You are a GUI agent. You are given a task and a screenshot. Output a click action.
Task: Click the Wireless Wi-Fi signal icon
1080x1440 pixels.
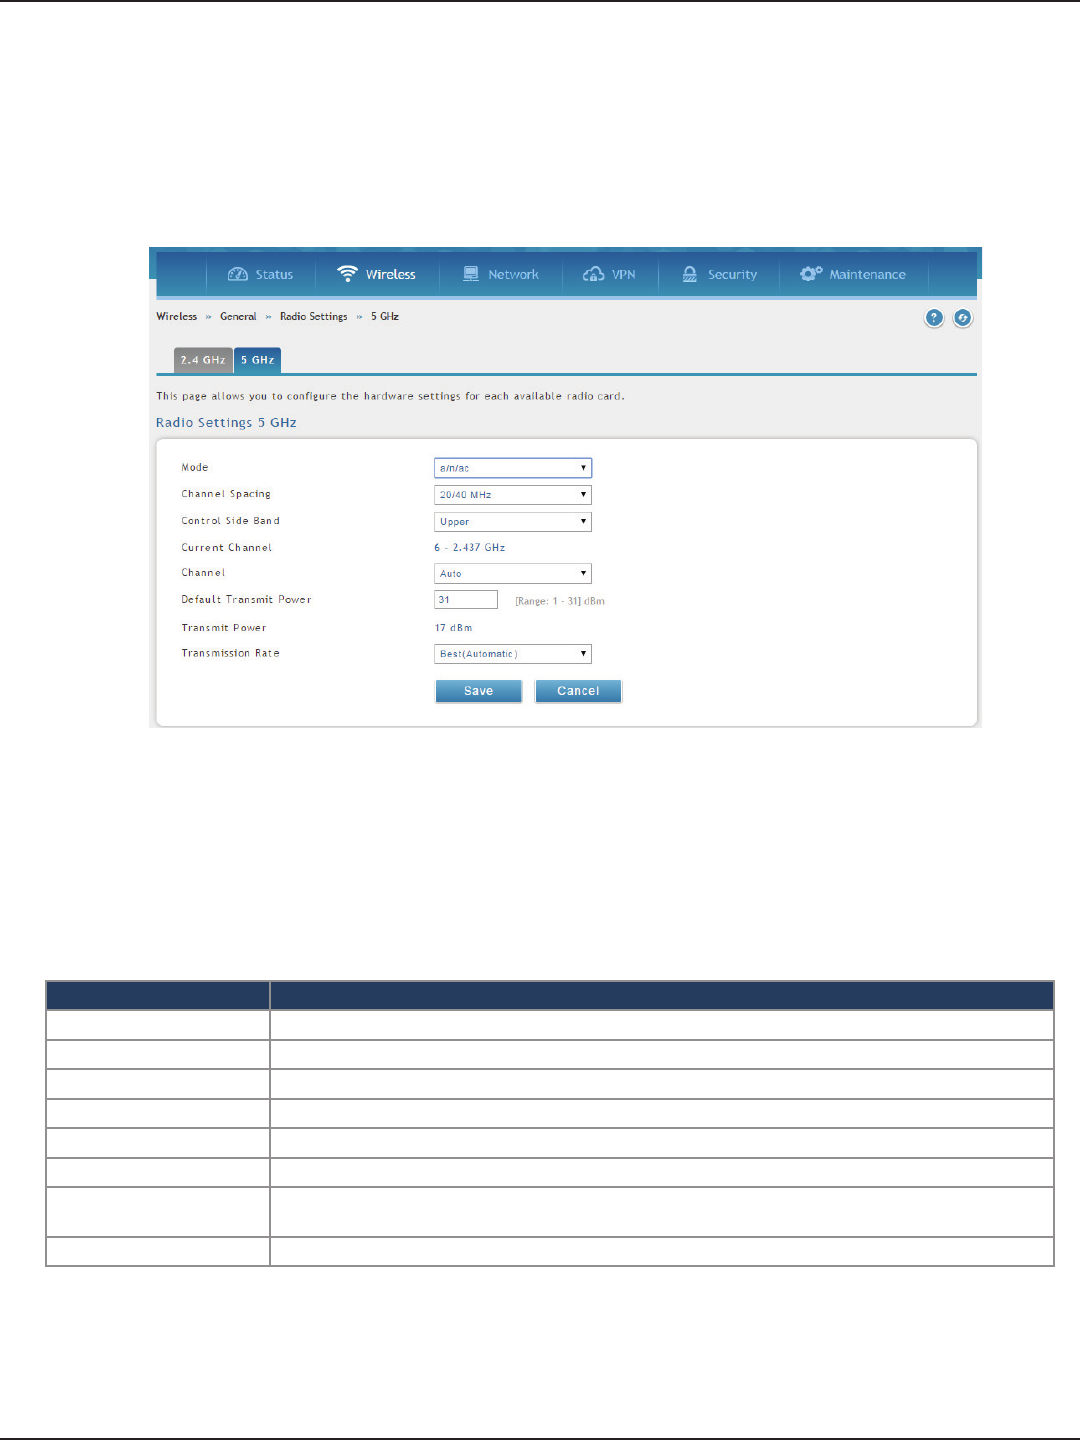(x=347, y=273)
